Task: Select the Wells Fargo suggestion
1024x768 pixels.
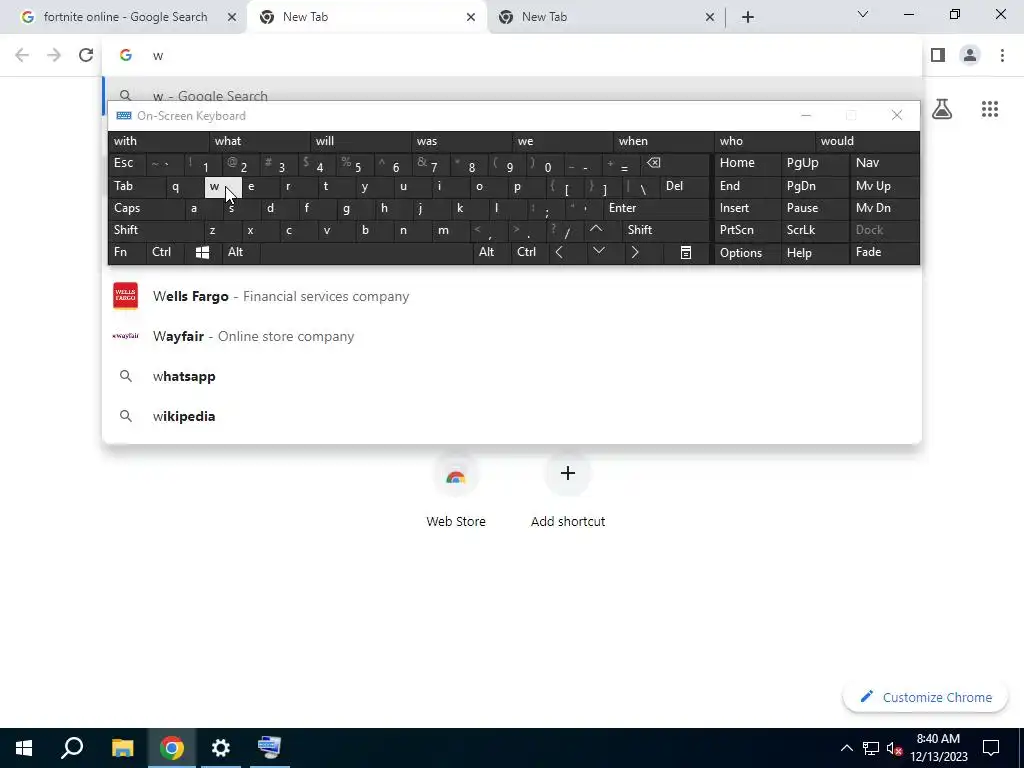Action: (x=512, y=296)
